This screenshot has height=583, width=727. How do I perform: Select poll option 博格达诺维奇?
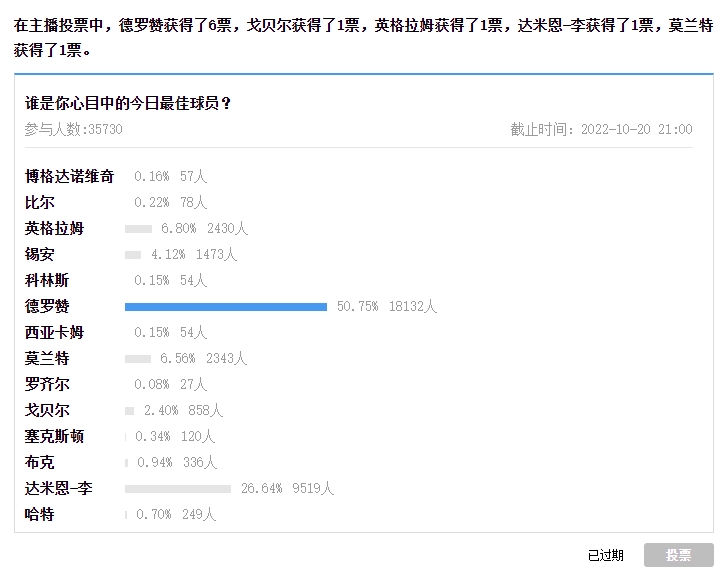[69, 176]
